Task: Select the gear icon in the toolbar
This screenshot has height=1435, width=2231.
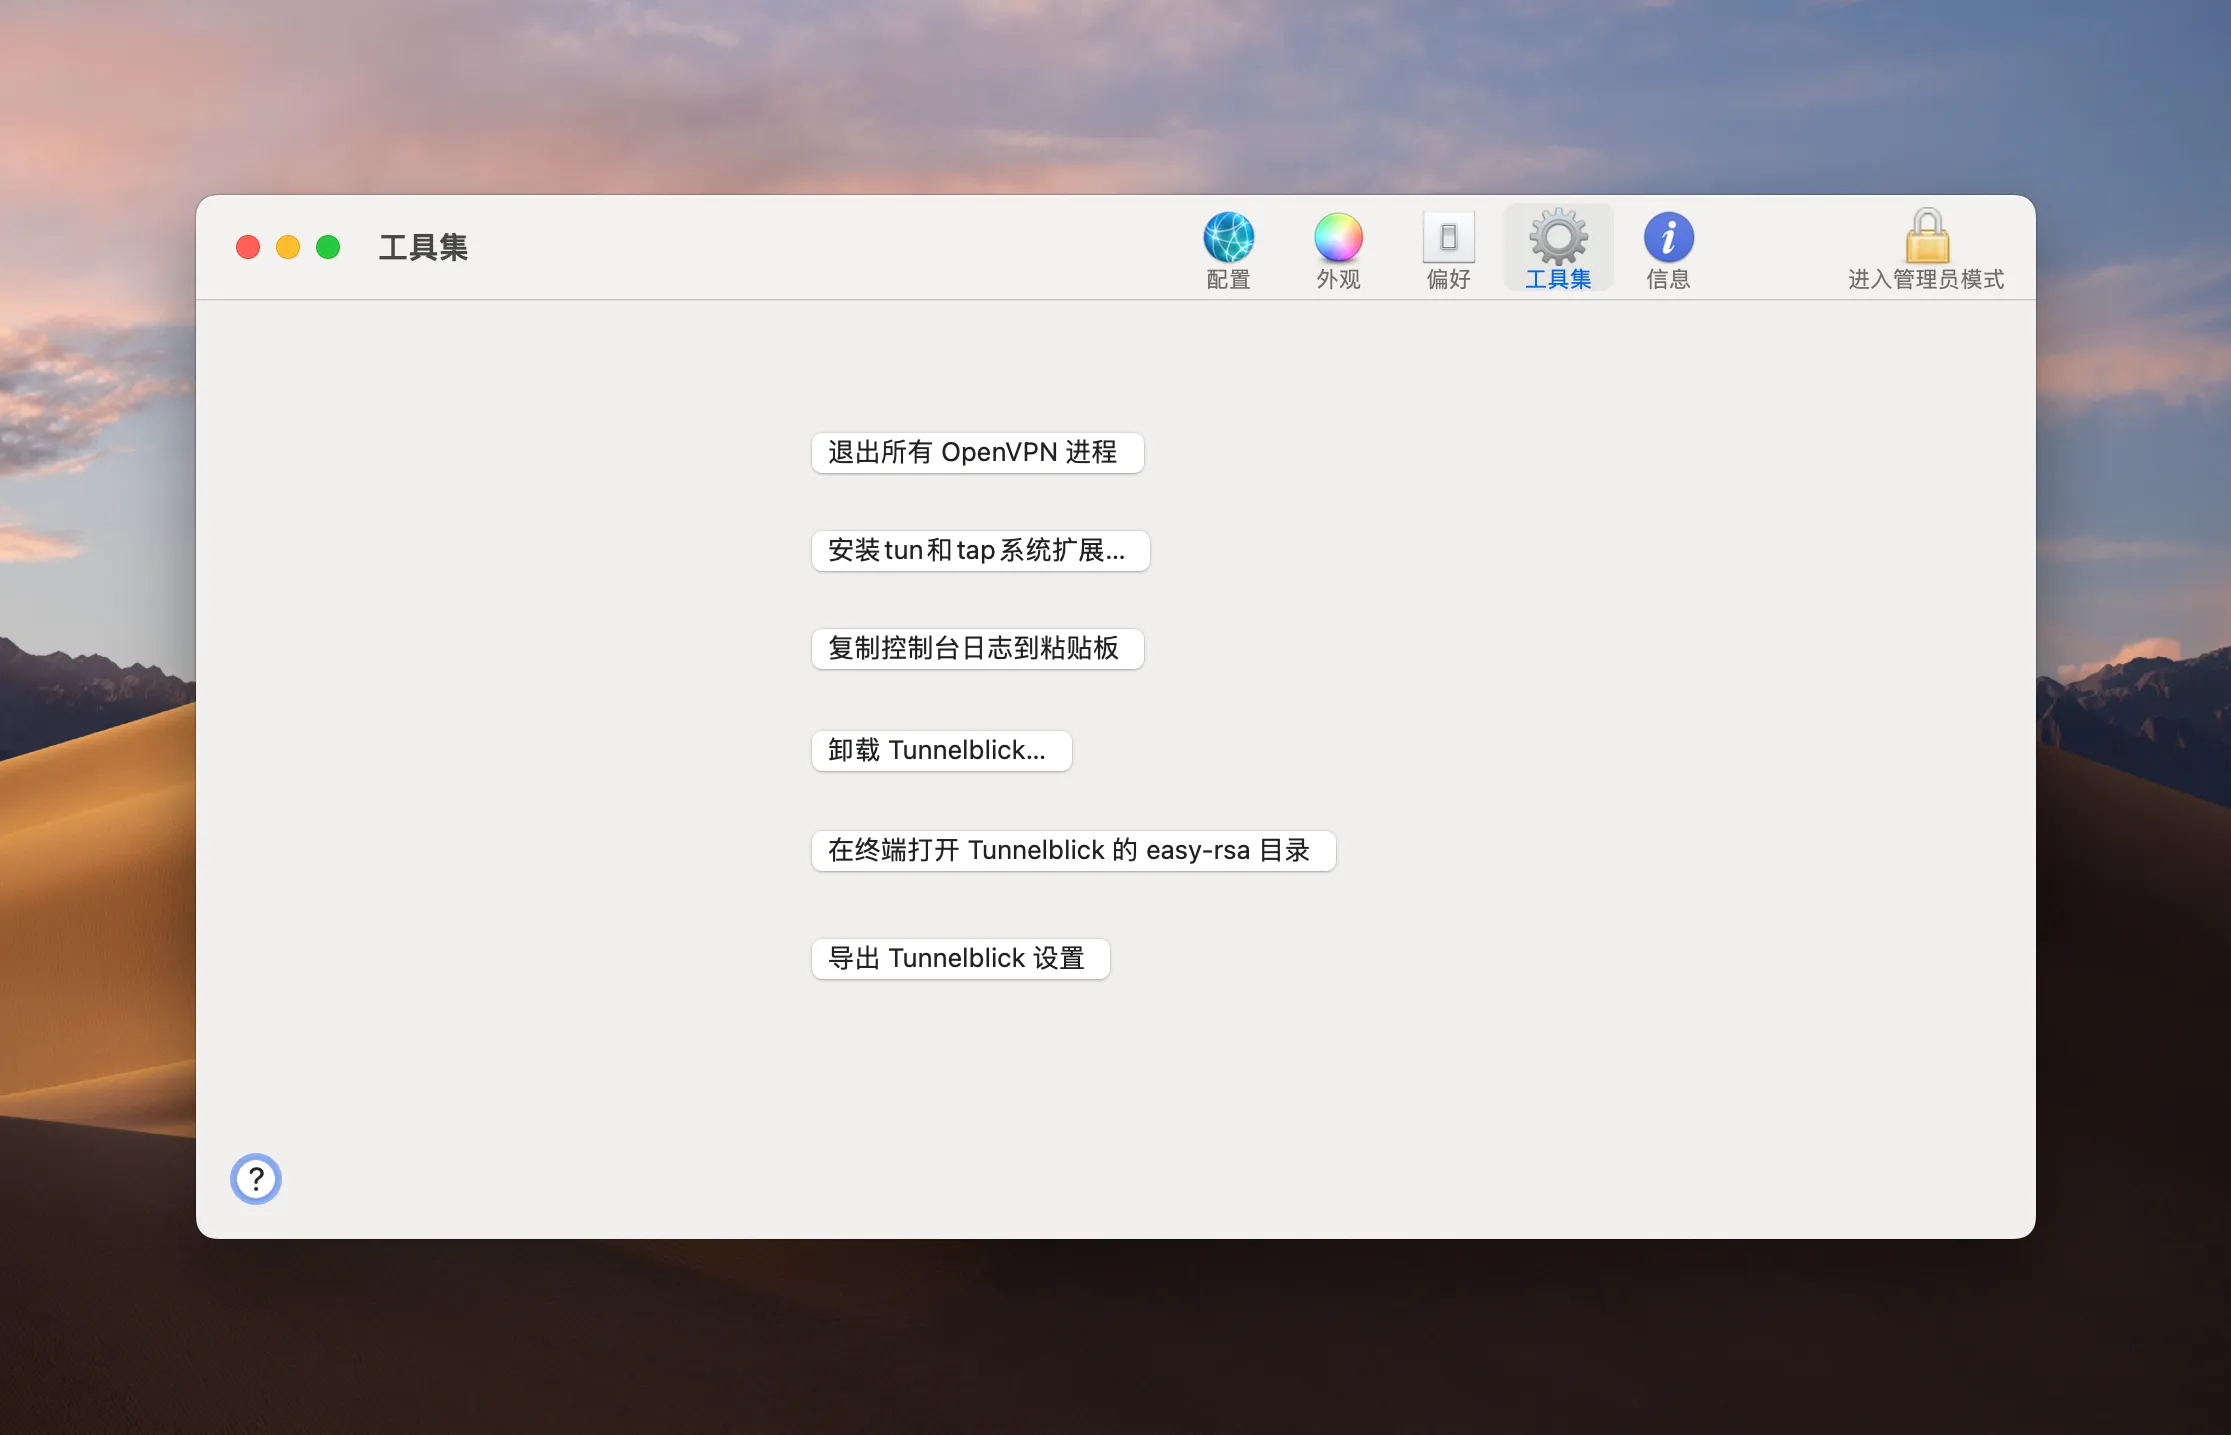Action: coord(1558,238)
